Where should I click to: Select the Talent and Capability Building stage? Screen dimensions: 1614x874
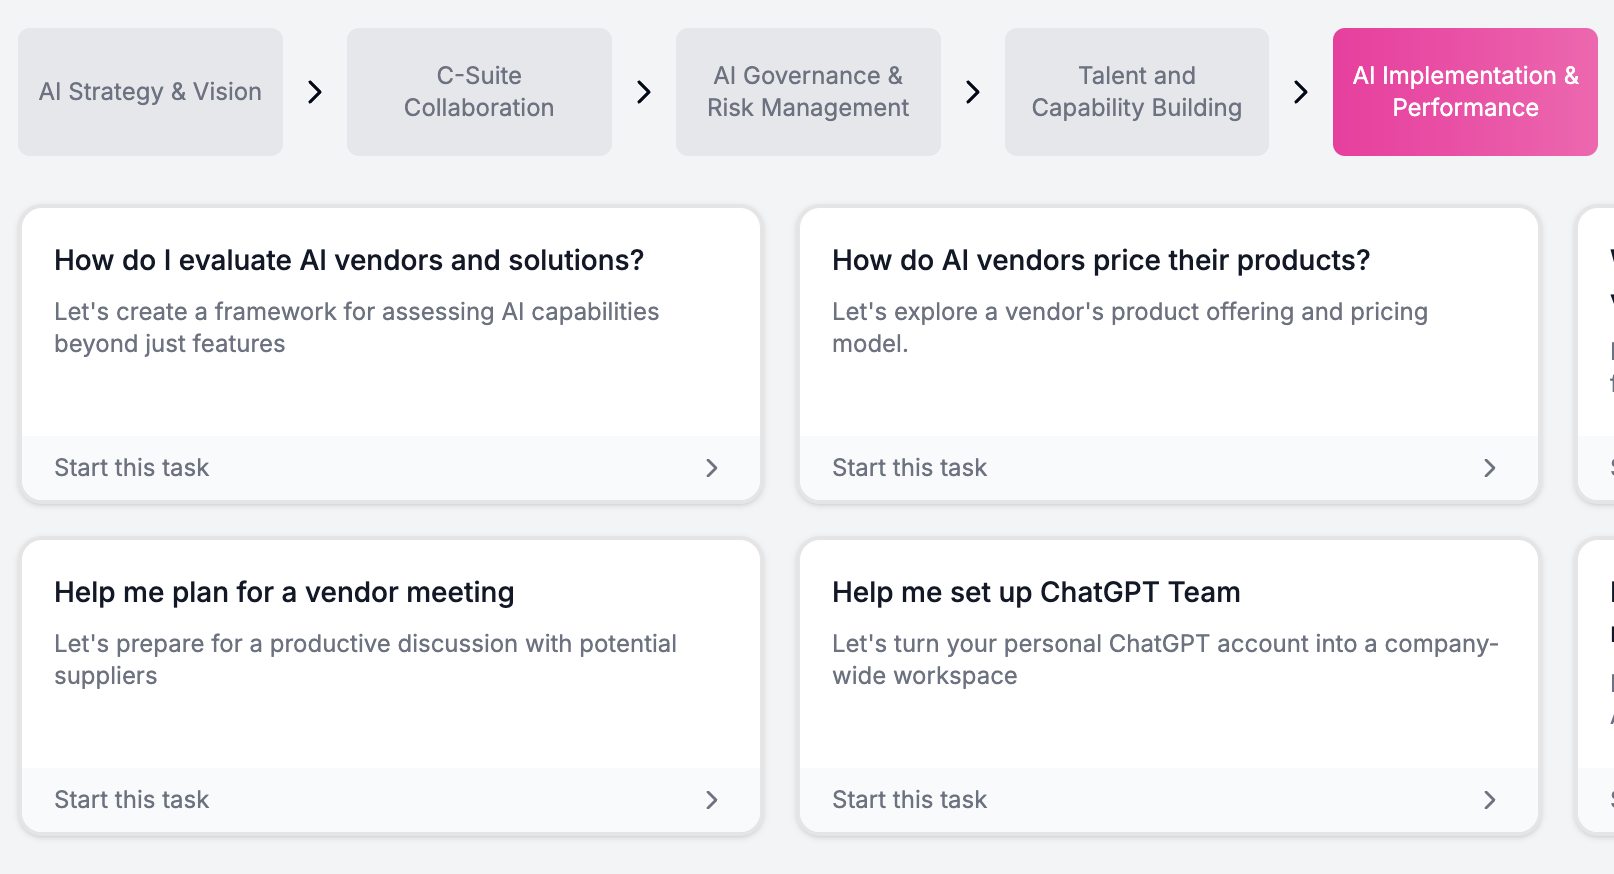1136,91
